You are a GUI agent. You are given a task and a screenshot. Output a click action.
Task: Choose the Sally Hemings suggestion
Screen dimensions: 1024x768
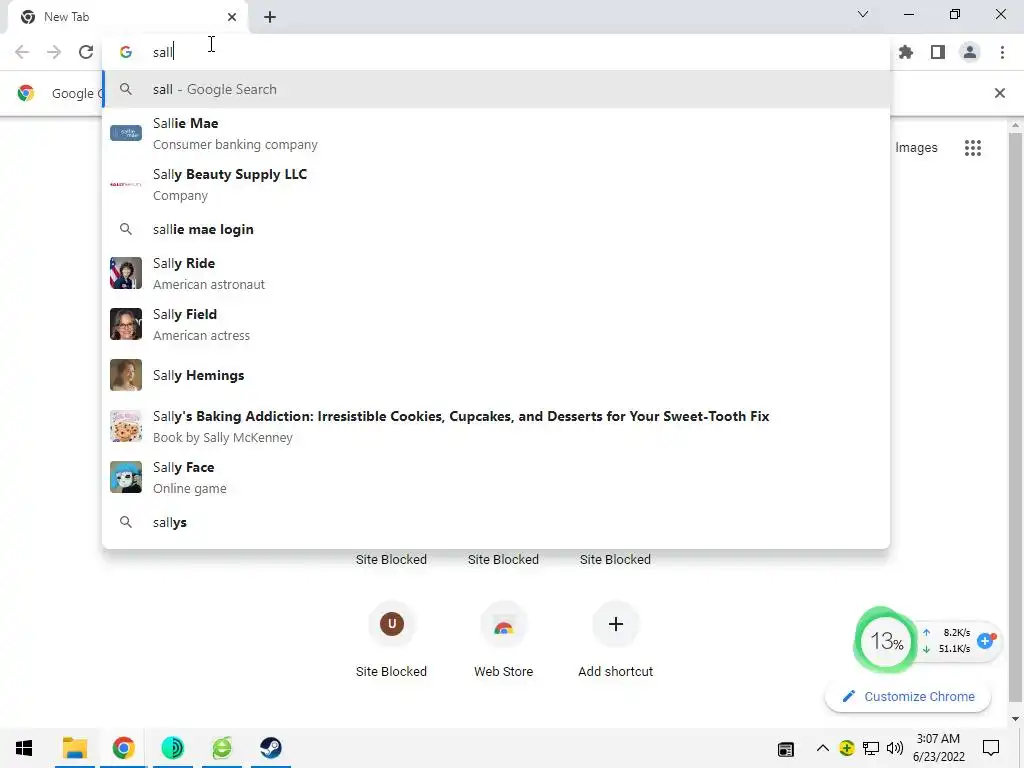(496, 375)
